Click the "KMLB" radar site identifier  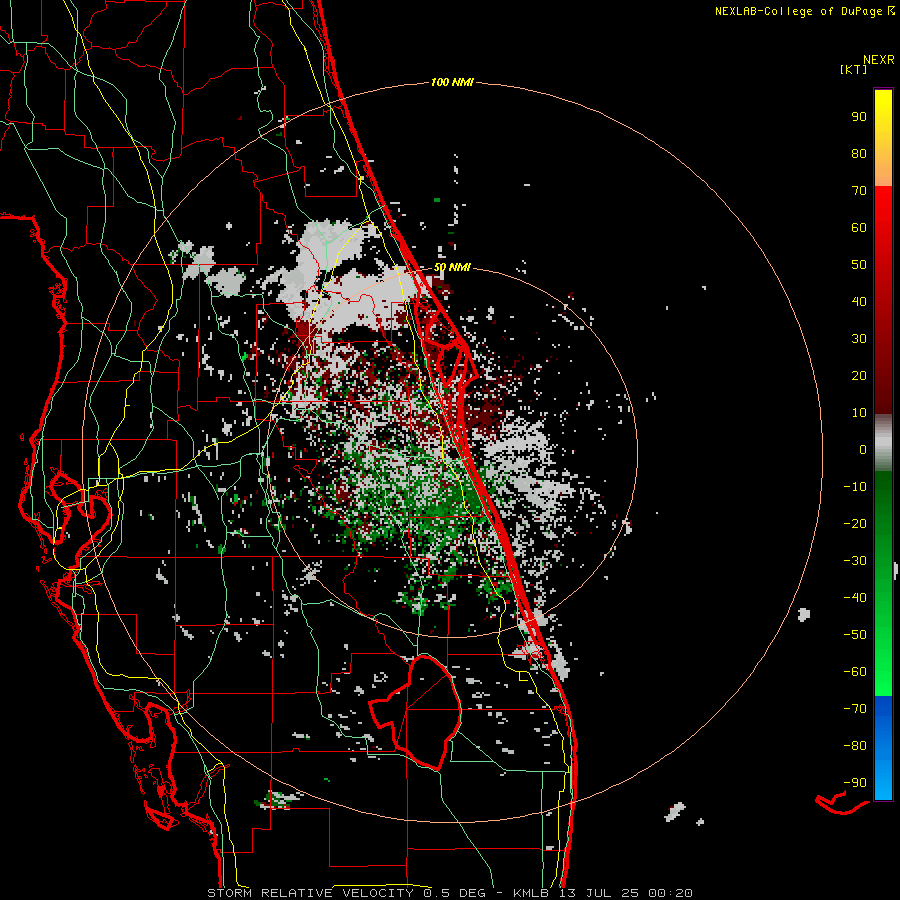[x=532, y=893]
